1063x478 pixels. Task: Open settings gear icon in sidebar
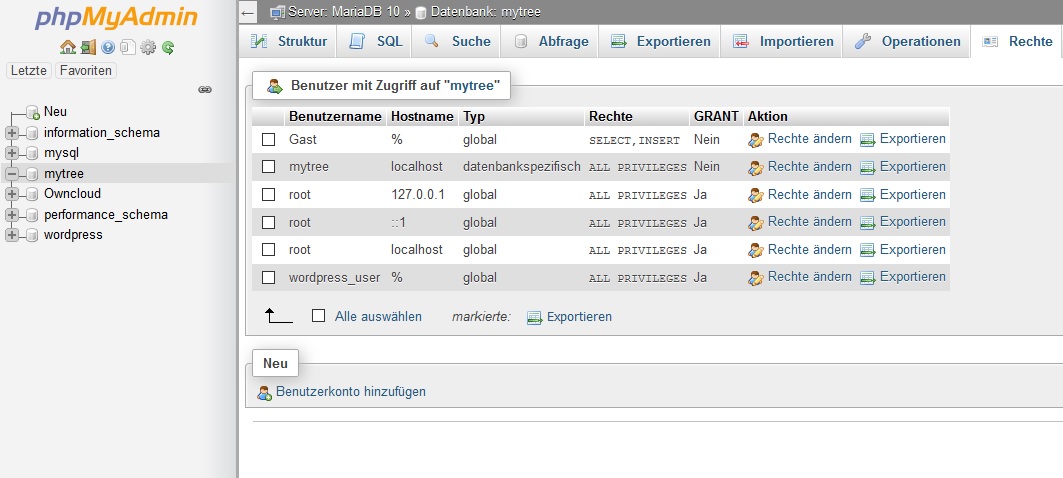tap(148, 47)
